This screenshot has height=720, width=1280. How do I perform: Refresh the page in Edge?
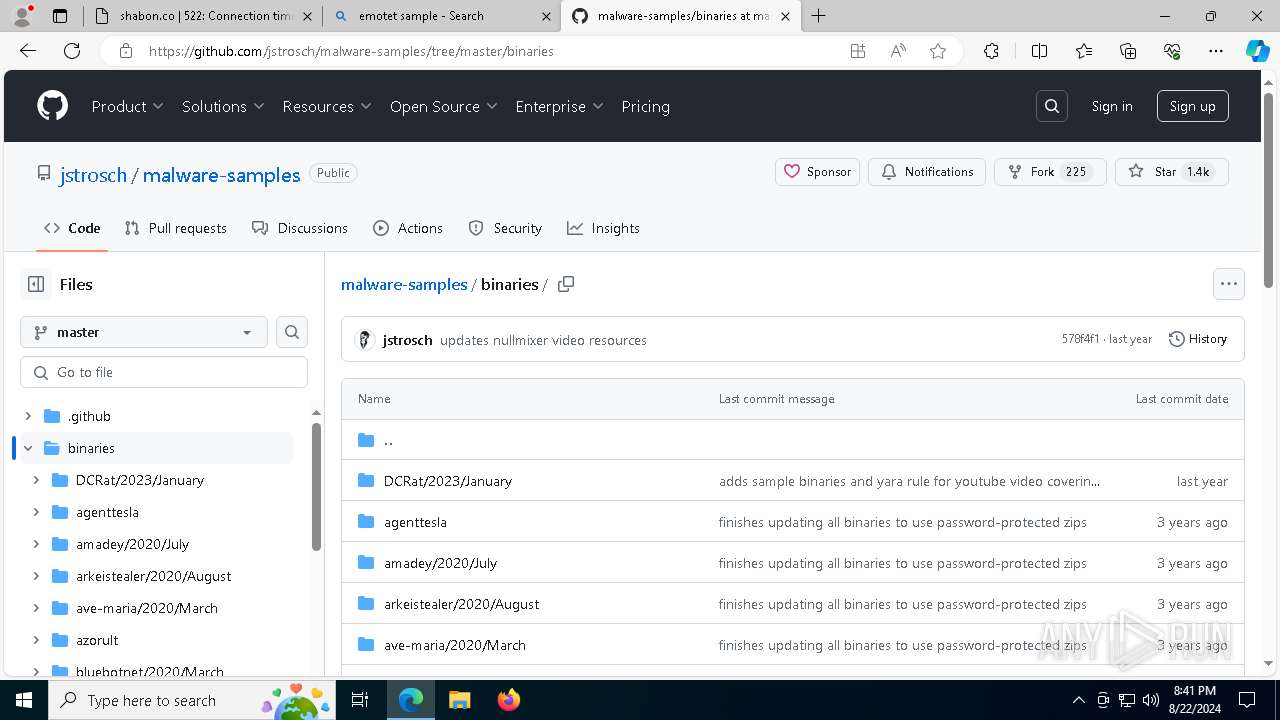coord(72,51)
